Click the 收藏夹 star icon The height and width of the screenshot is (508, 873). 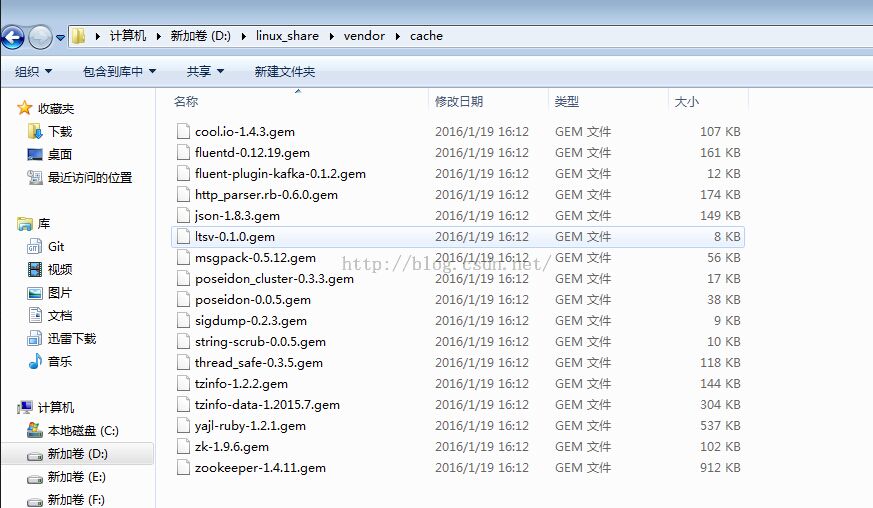[x=24, y=108]
